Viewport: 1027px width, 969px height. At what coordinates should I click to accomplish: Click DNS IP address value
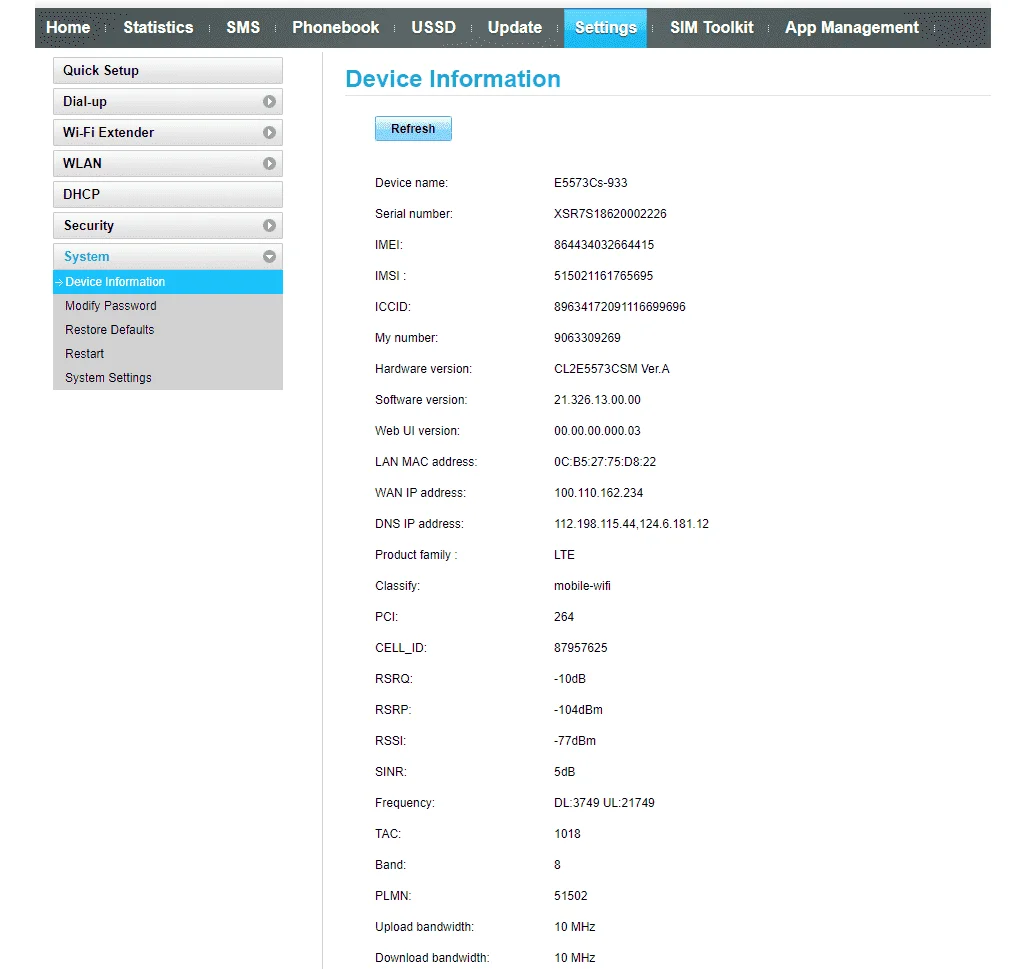(631, 523)
